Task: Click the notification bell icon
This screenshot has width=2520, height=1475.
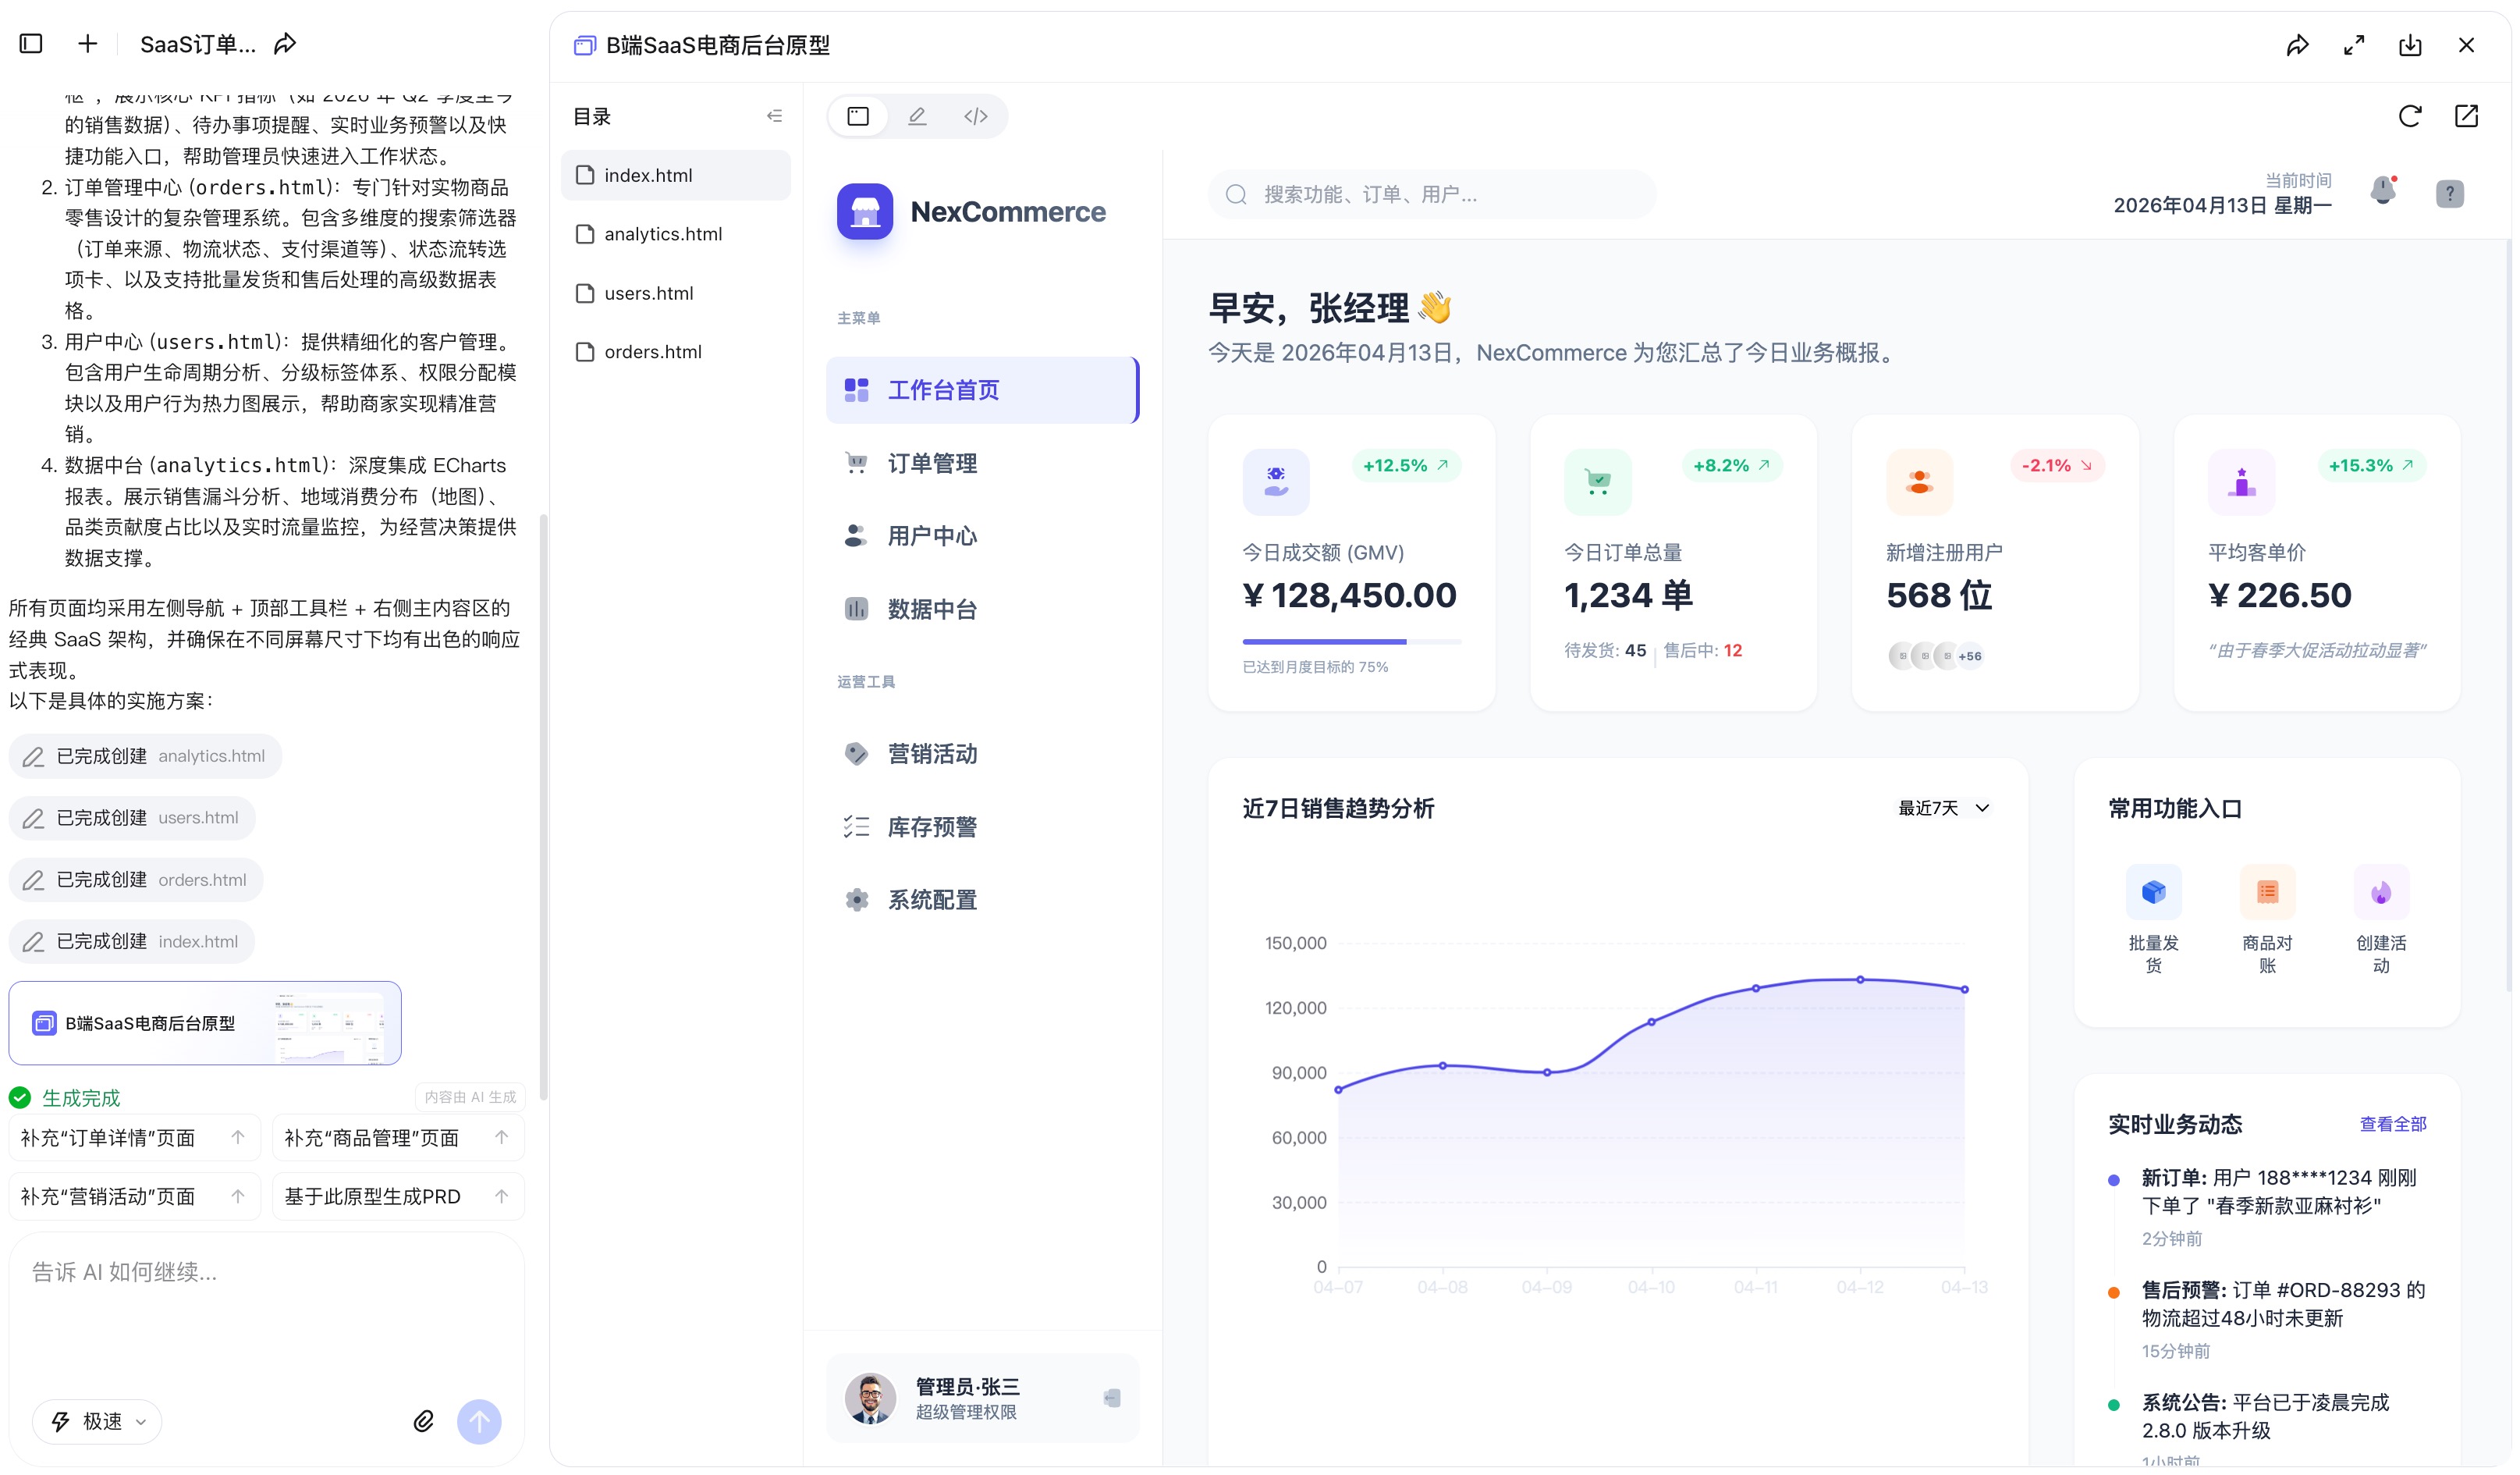Action: 2383,191
